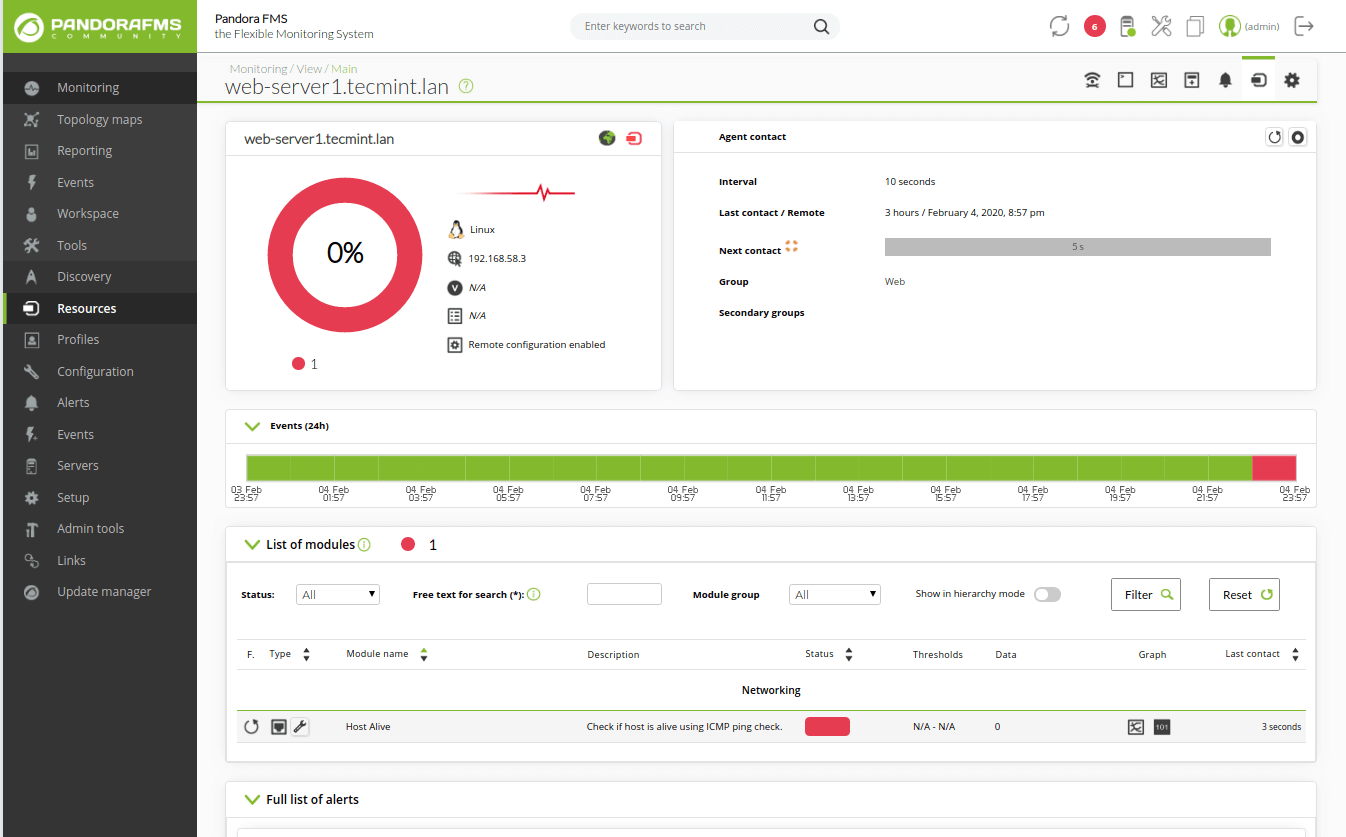Click the List of modules info icon
Screen dimensions: 1346x837
point(364,545)
